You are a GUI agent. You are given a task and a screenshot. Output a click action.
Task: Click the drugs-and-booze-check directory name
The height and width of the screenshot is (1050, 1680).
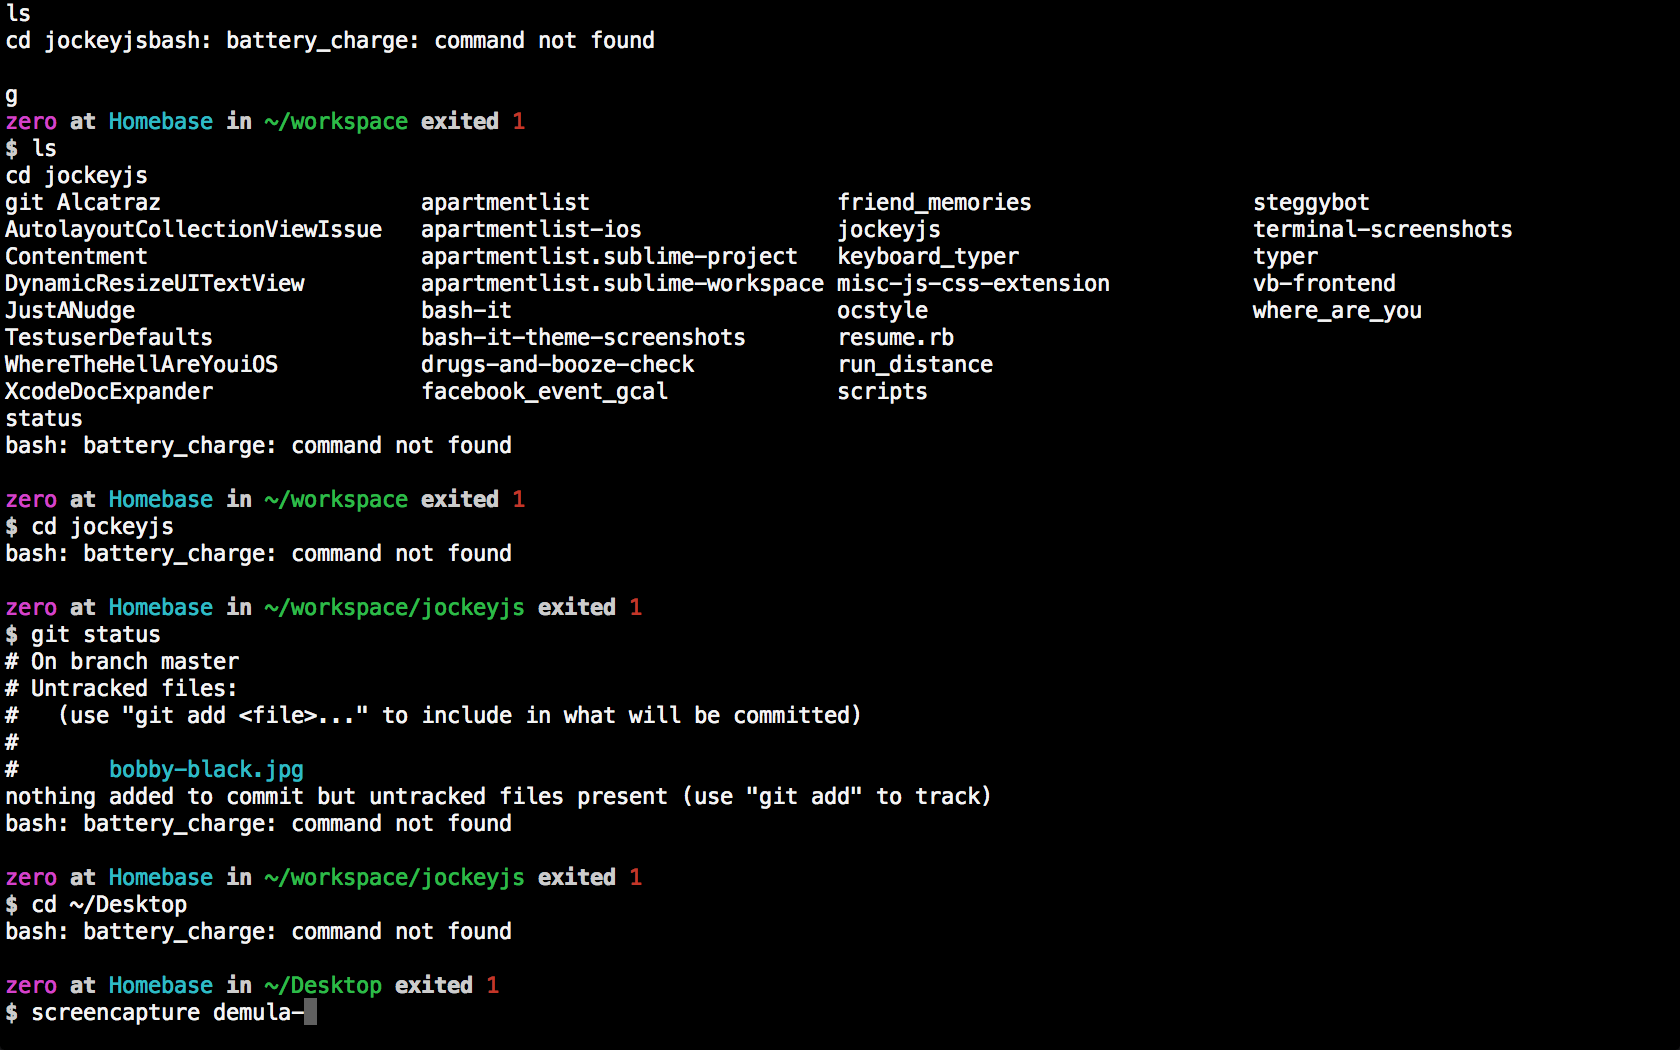pyautogui.click(x=557, y=365)
